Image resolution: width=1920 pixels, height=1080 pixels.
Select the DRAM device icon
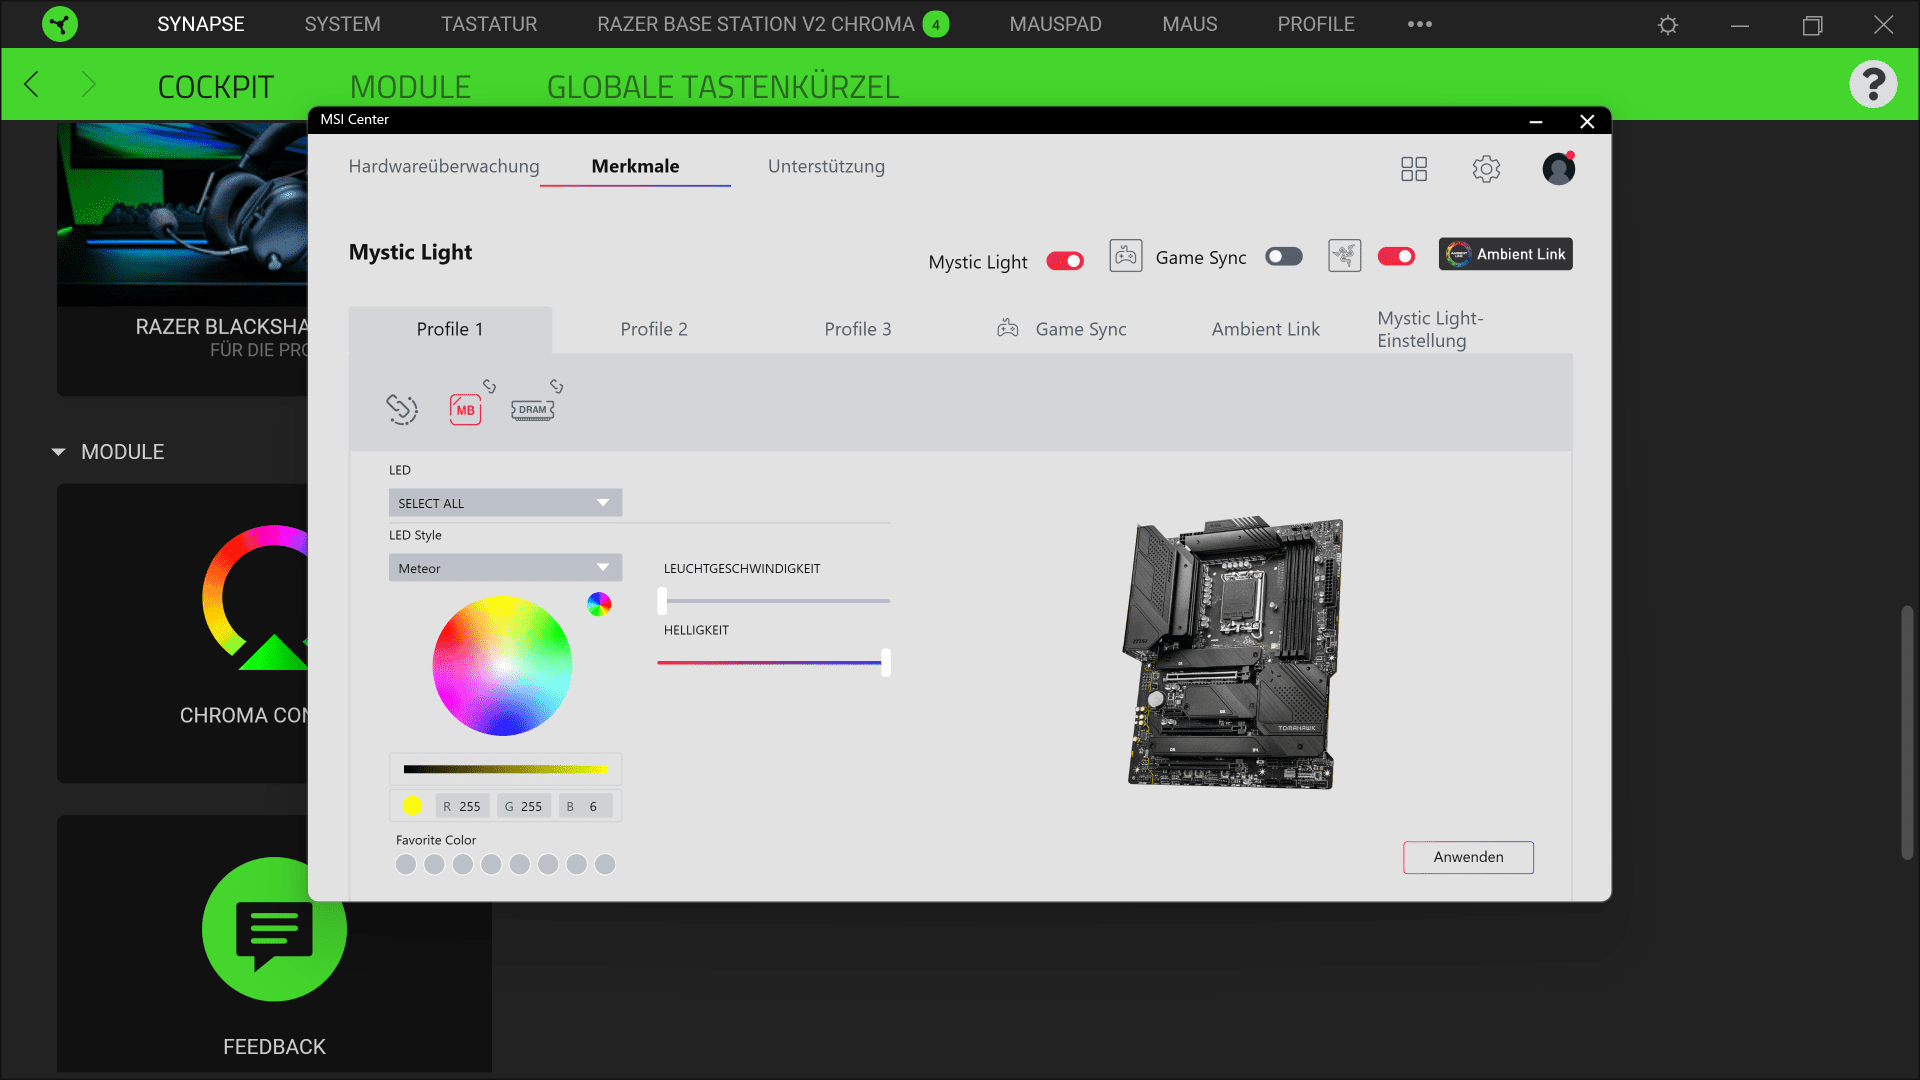pyautogui.click(x=533, y=410)
